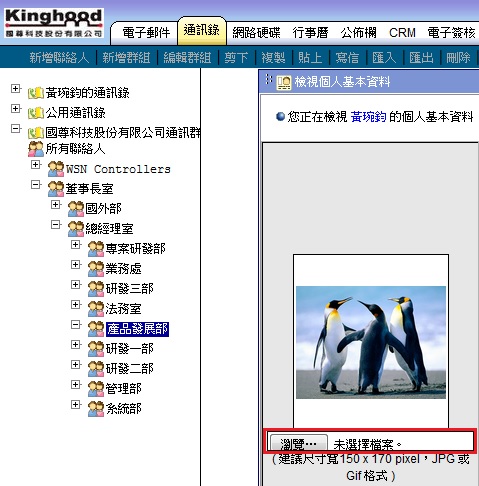The image size is (479, 486).
Task: Click the 業務處 group icon
Action: pos(96,269)
